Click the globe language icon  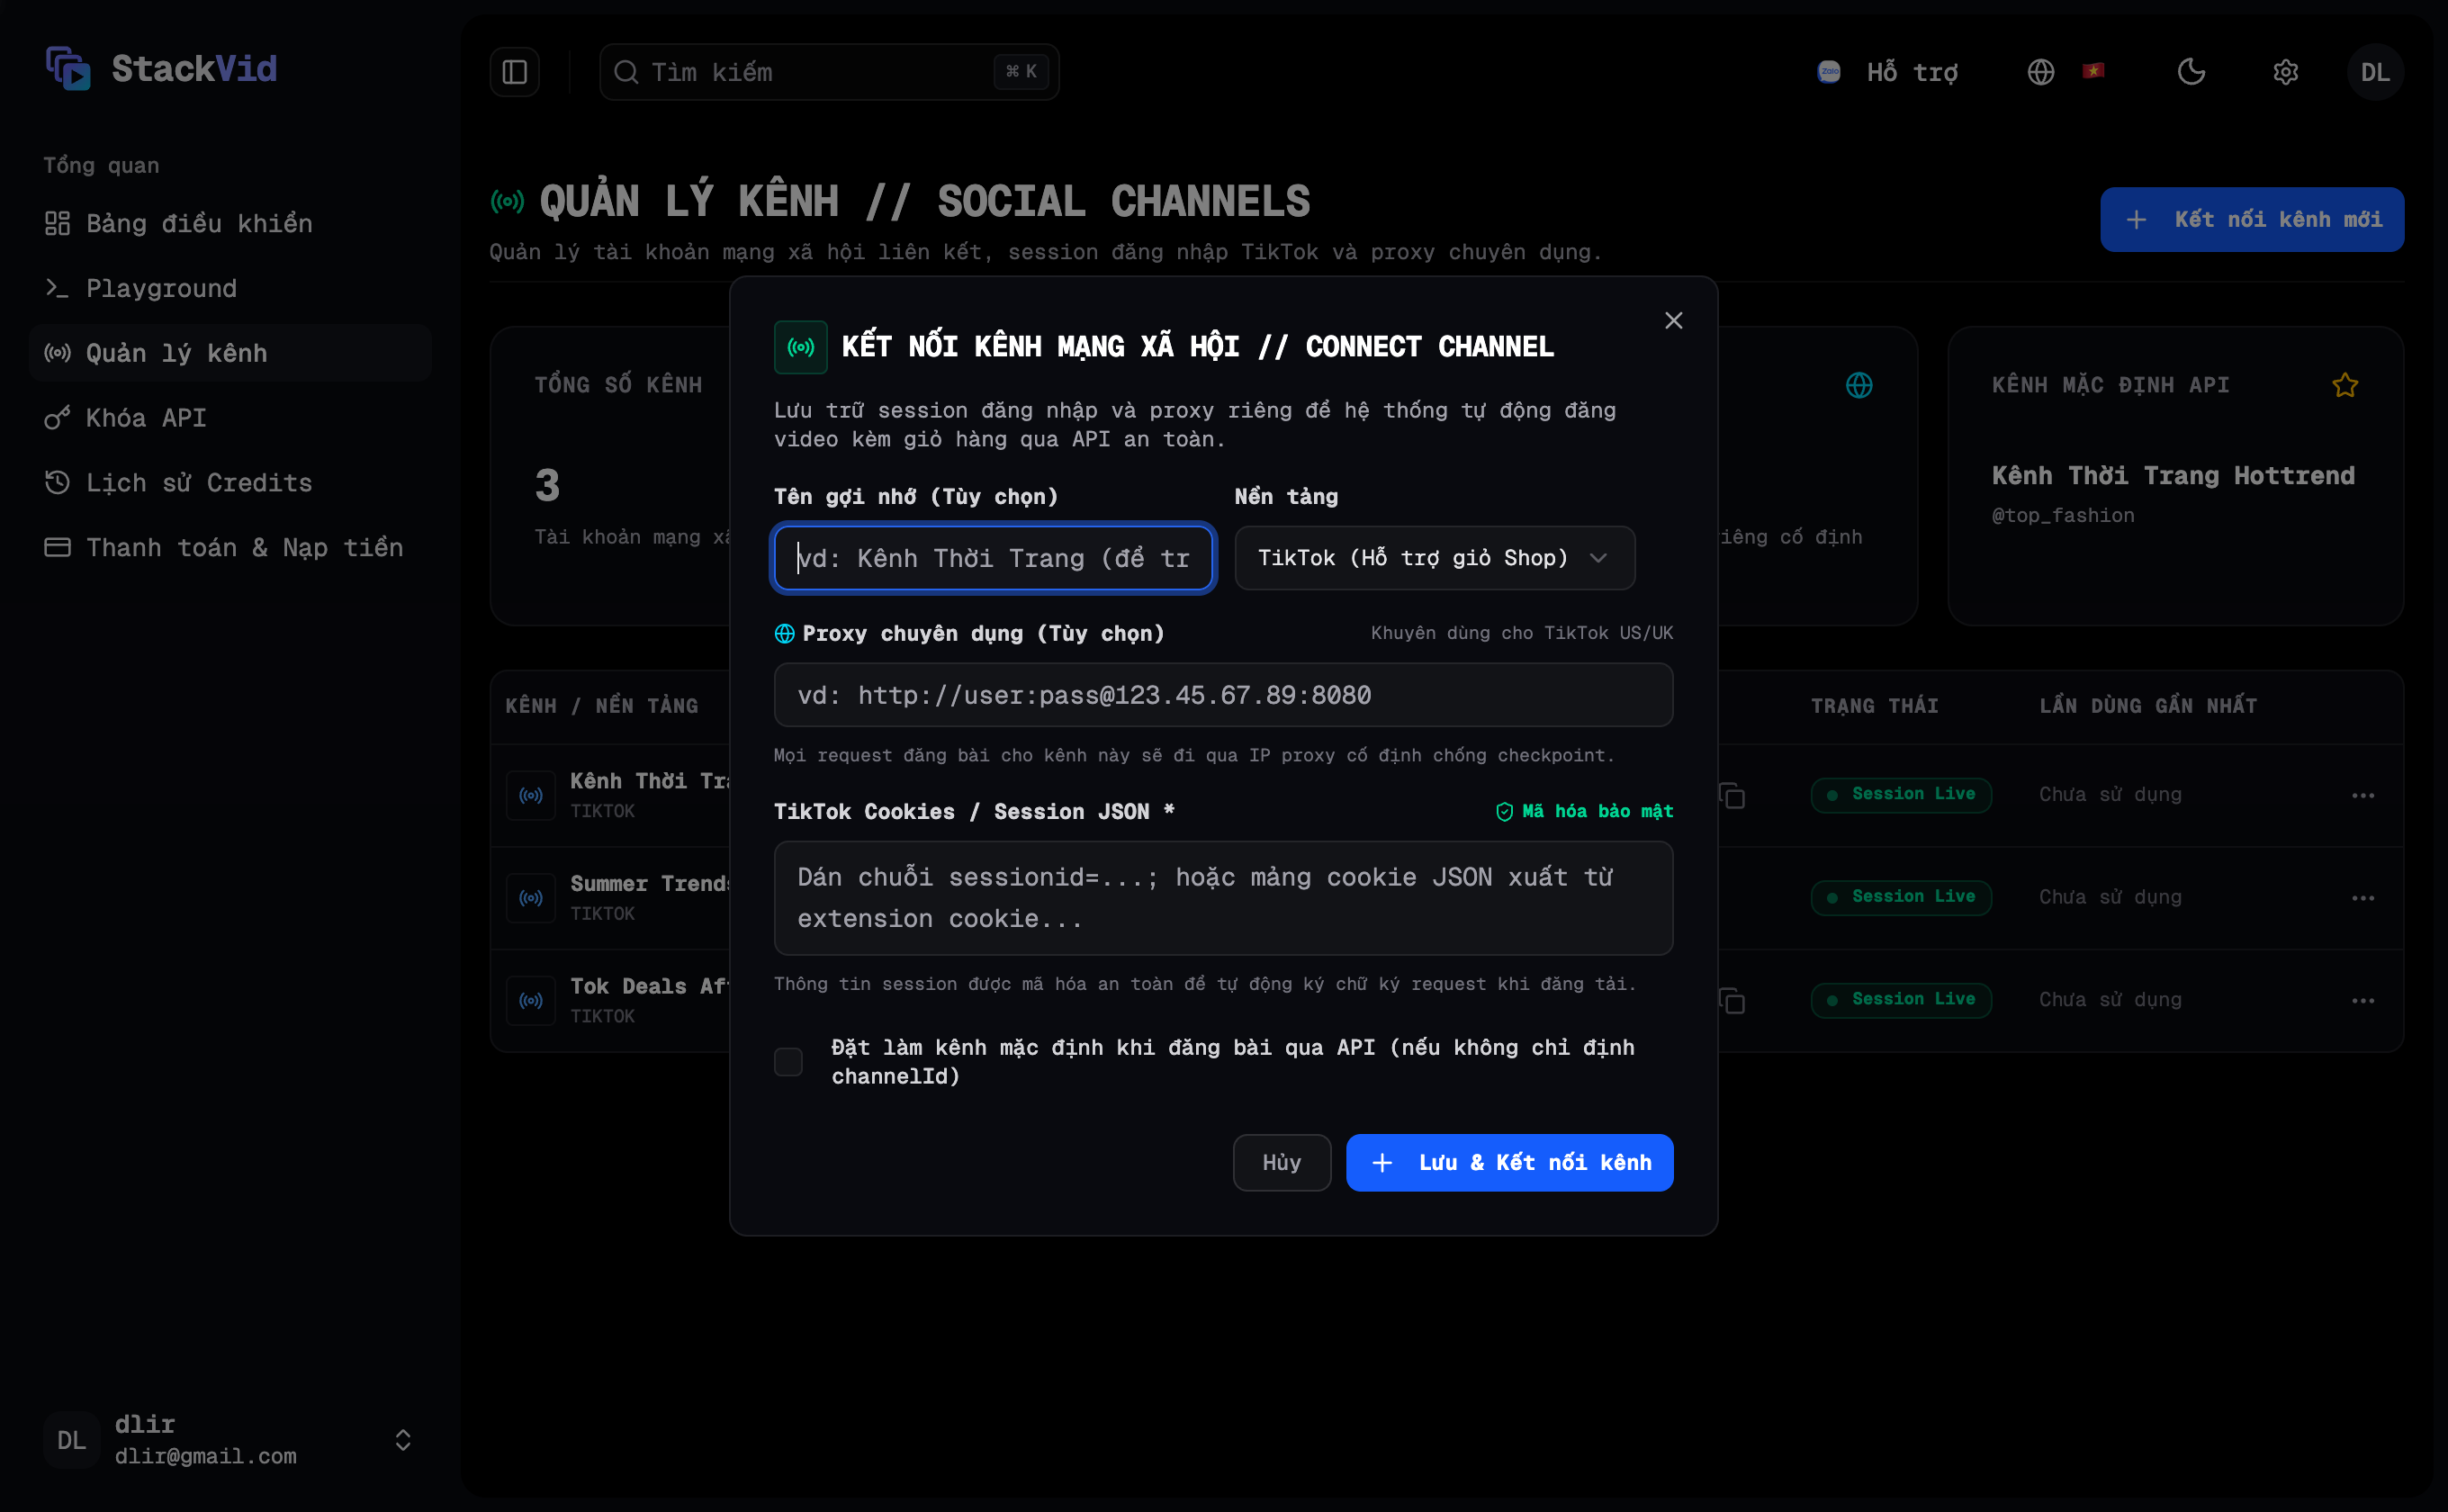[2040, 72]
